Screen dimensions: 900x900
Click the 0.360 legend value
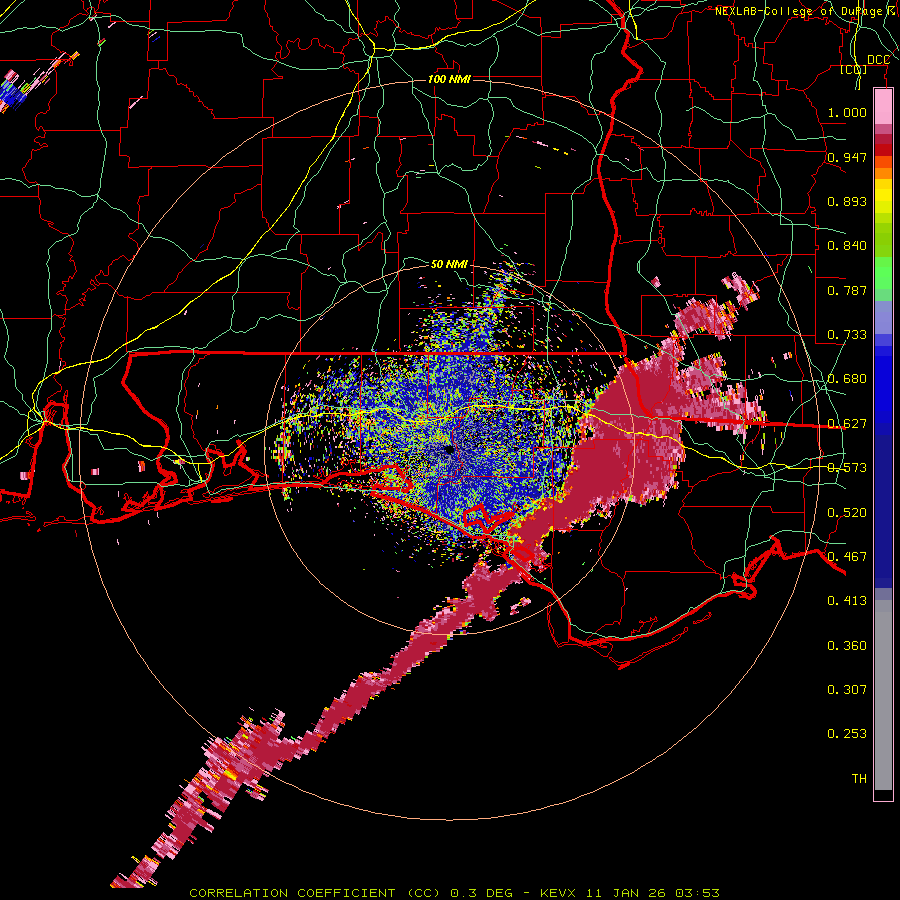[x=847, y=646]
